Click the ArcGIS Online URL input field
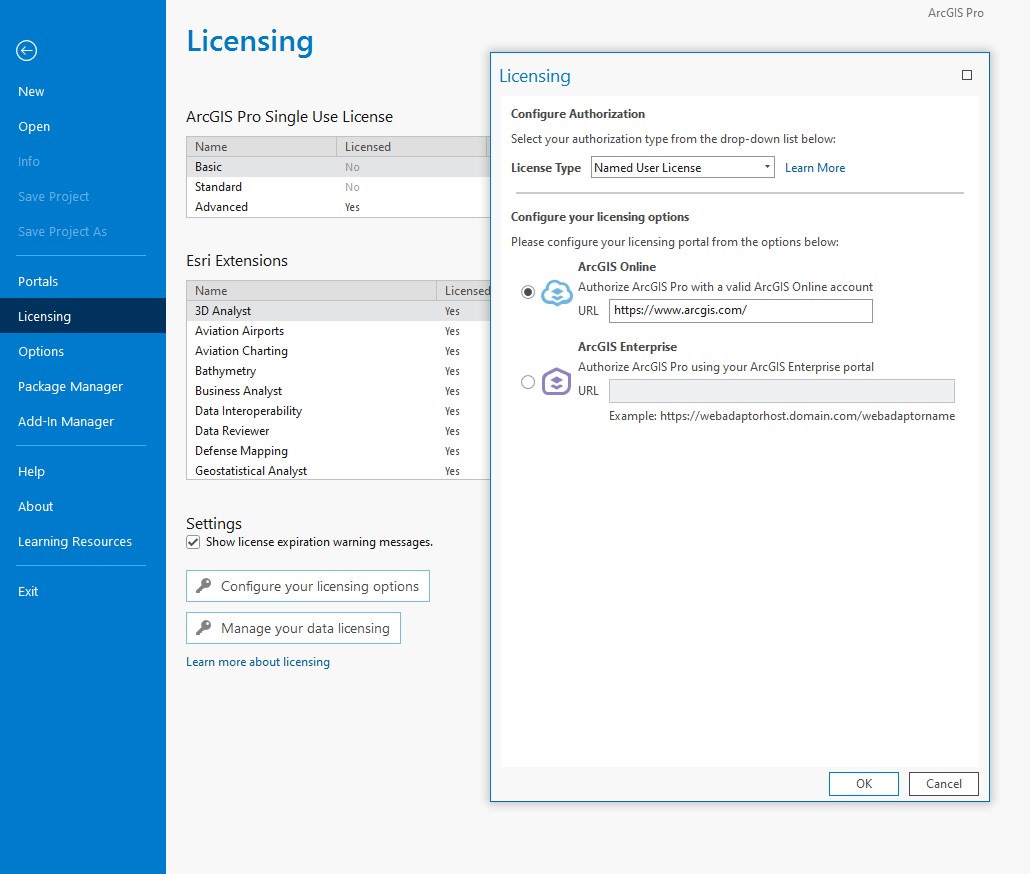Screen dimensions: 1030x874 (740, 311)
